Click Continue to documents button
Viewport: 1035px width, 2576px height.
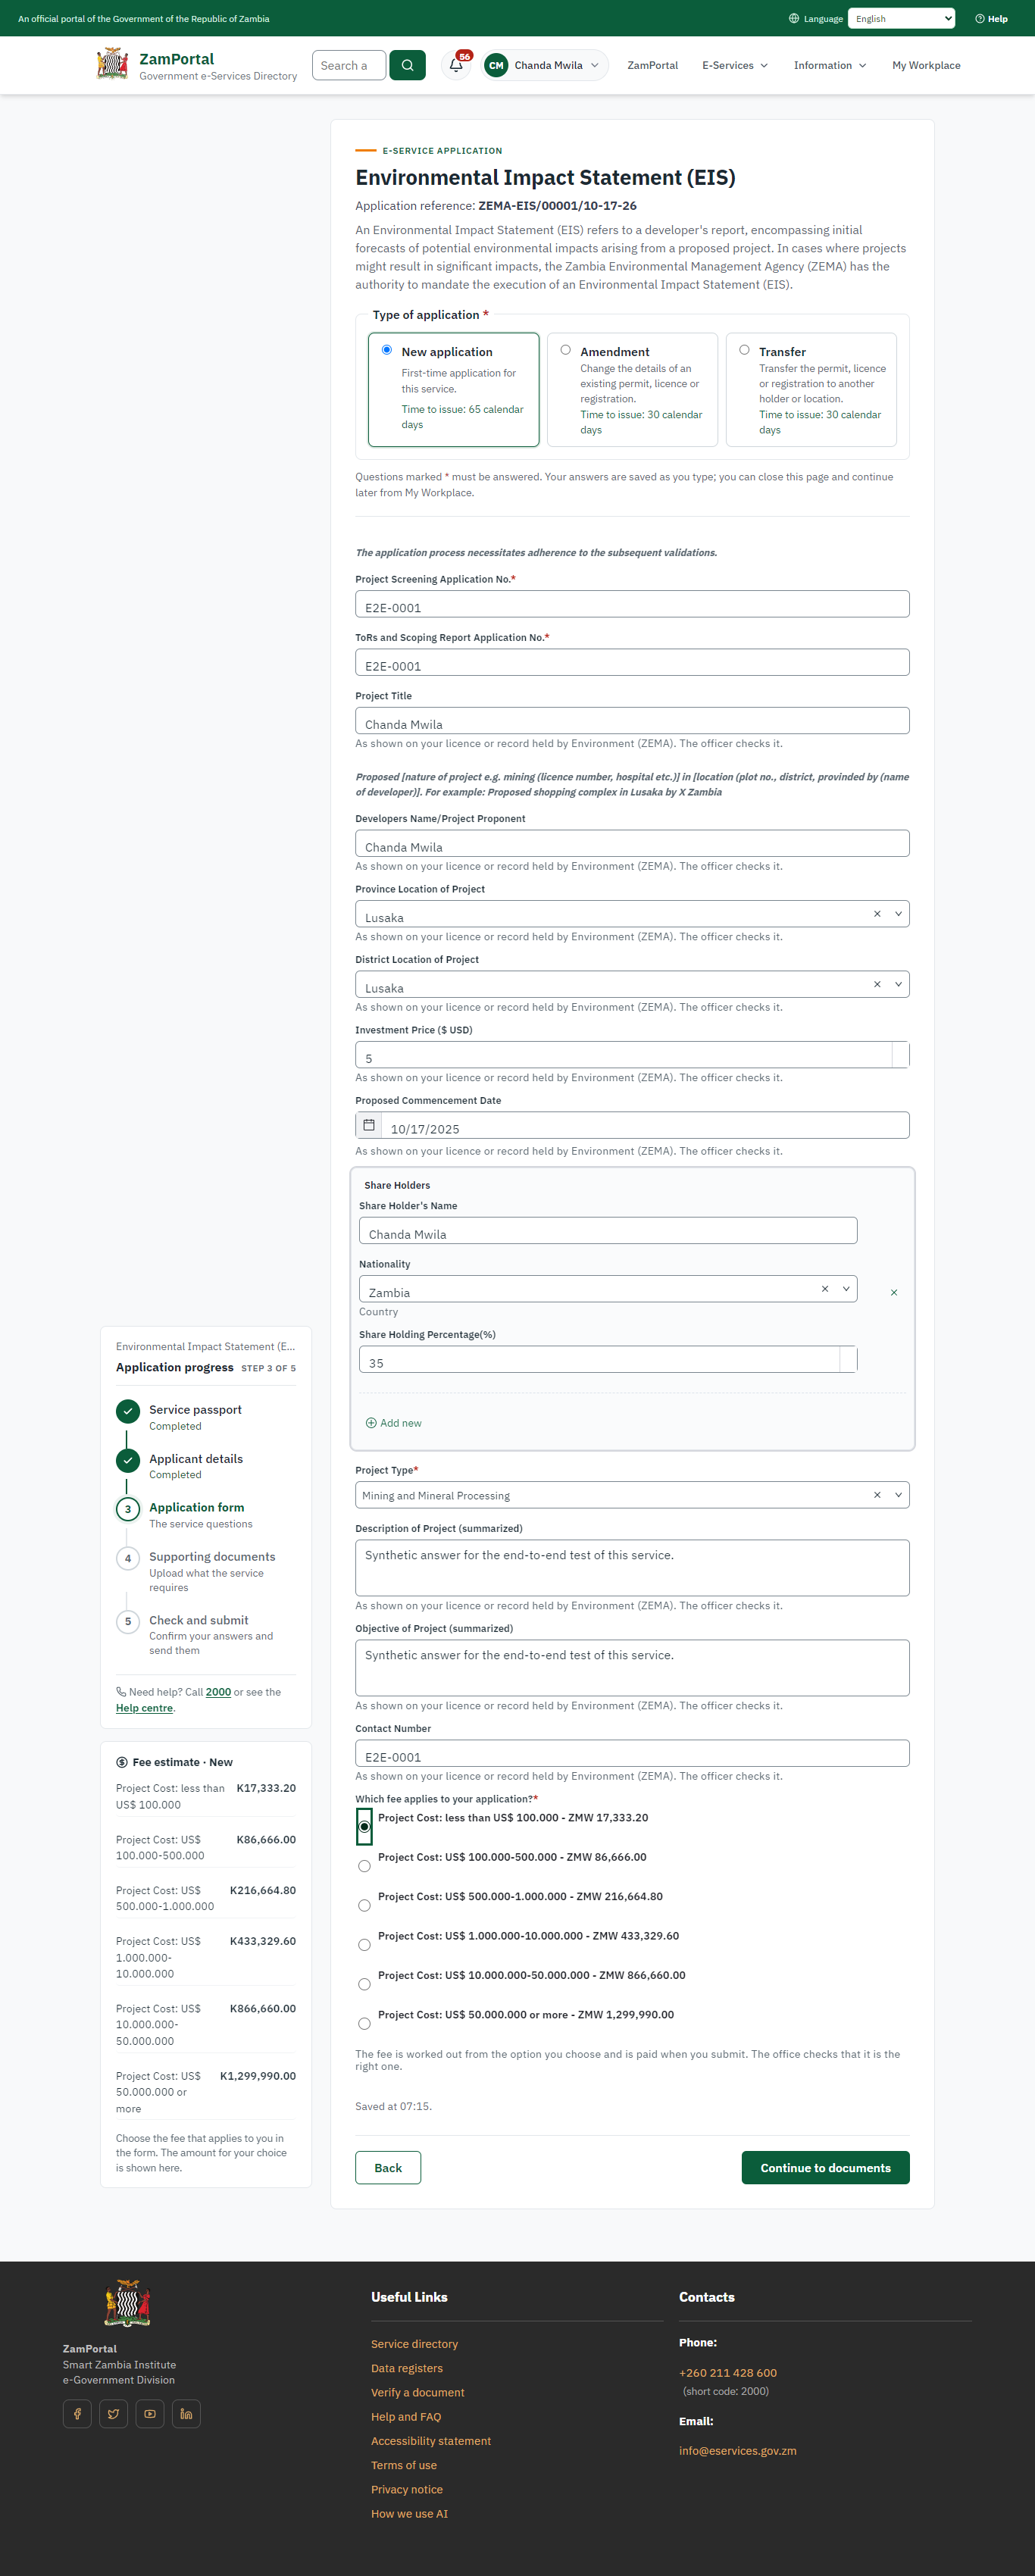click(825, 2168)
